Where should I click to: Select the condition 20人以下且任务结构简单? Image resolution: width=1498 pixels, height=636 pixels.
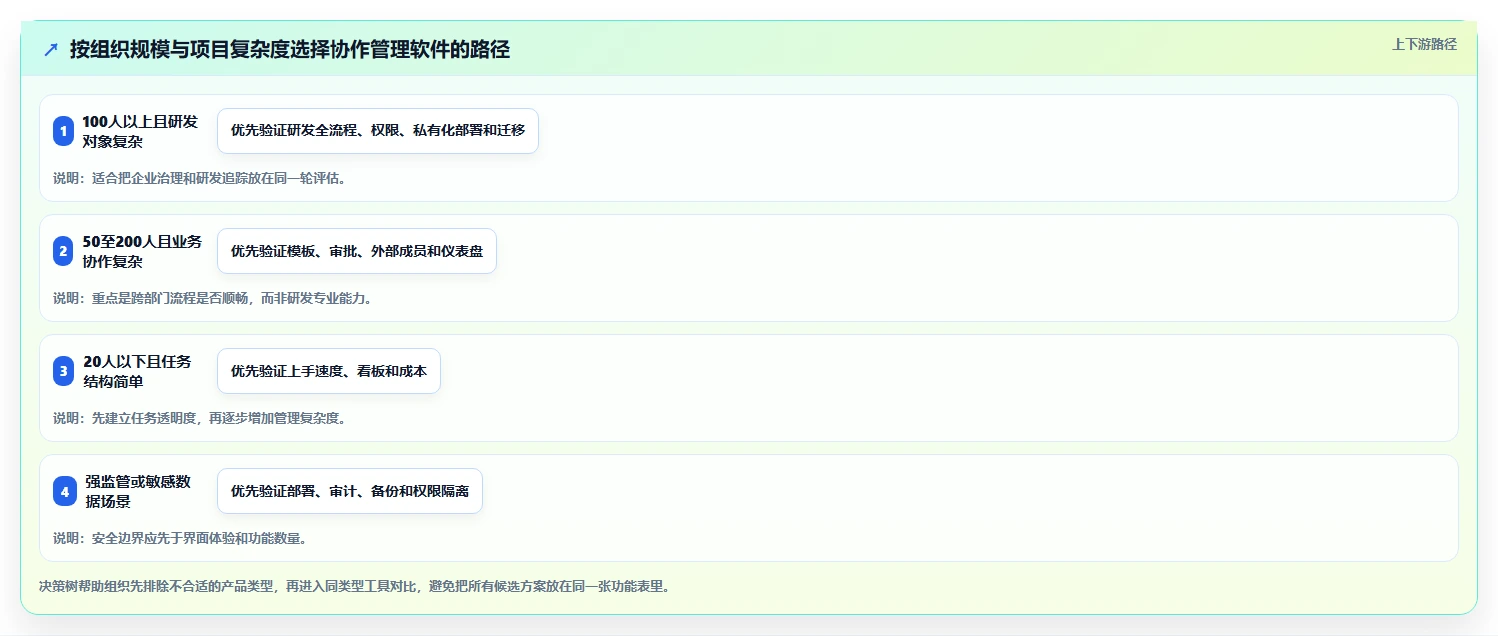(137, 371)
